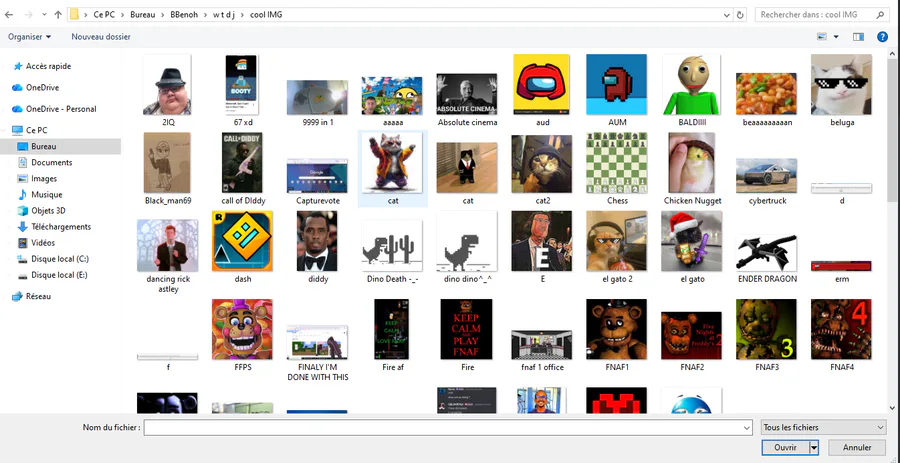Focus the Nom du fichier input field

(443, 427)
